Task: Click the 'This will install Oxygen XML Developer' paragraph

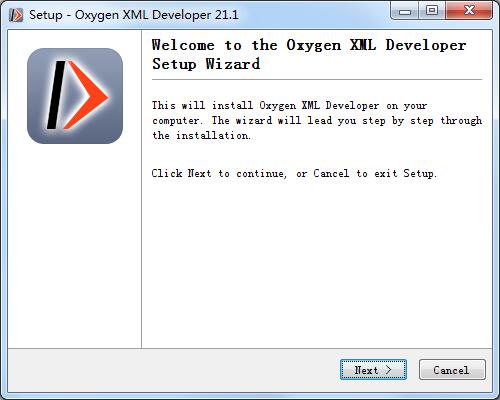Action: [317, 120]
